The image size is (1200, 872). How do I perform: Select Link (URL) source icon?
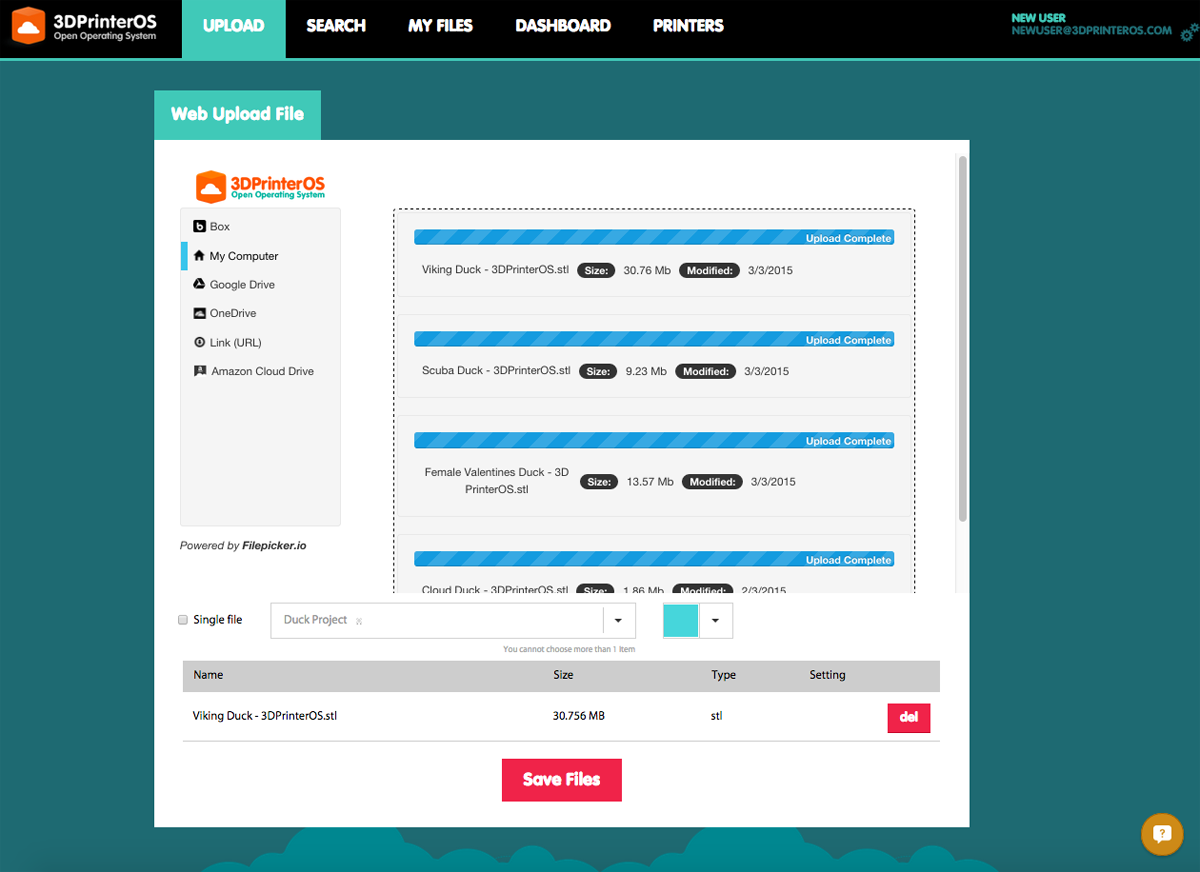(x=199, y=342)
